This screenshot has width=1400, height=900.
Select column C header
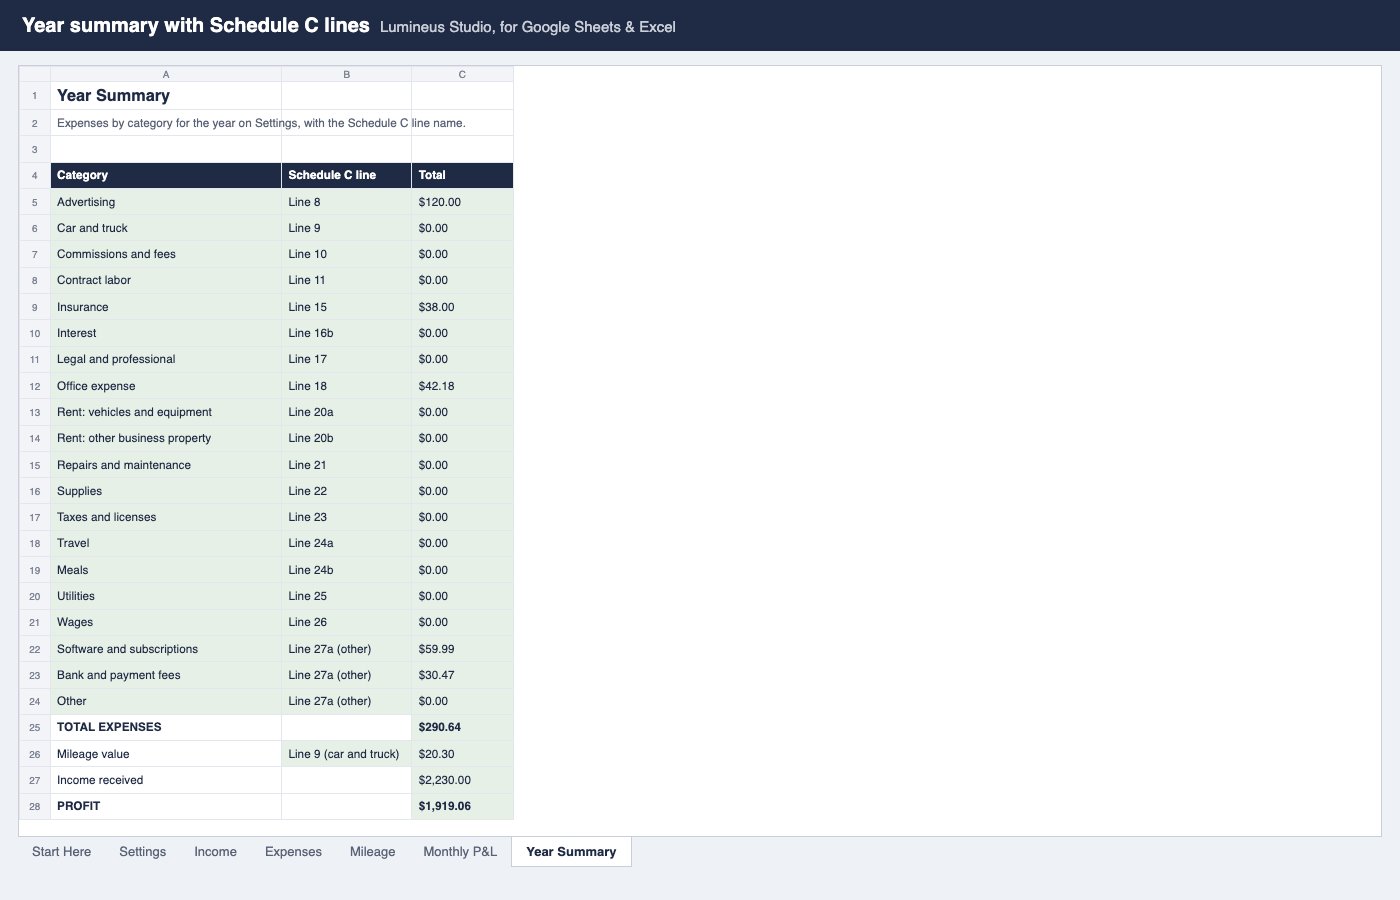pos(462,74)
